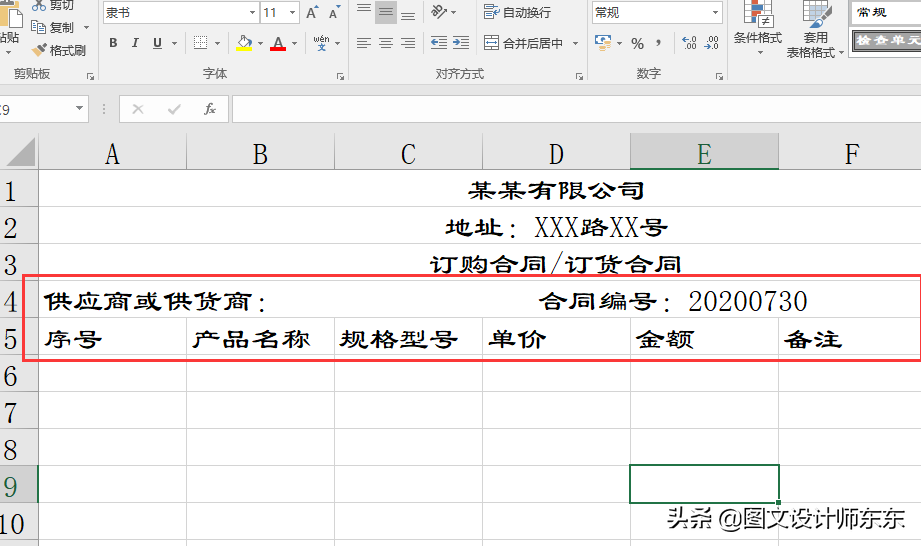Toggle Wrap Text (自动换行)
Screen dimensions: 921x546
pos(517,12)
